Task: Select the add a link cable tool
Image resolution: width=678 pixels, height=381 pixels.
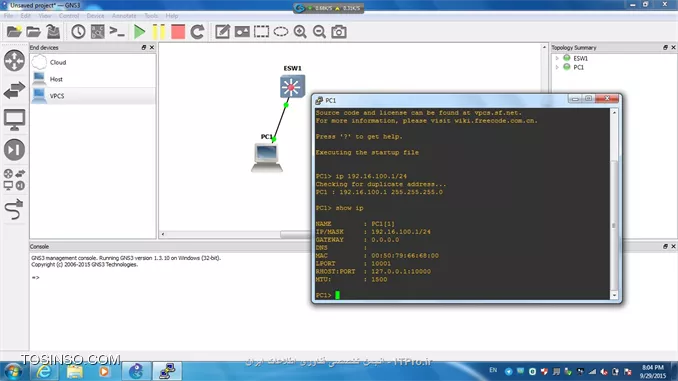Action: click(x=14, y=209)
